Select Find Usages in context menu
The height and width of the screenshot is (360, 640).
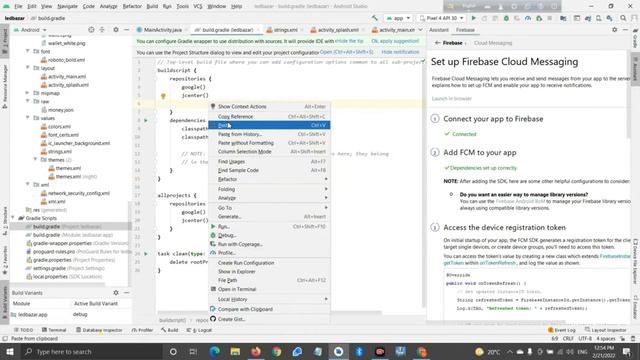269,162
